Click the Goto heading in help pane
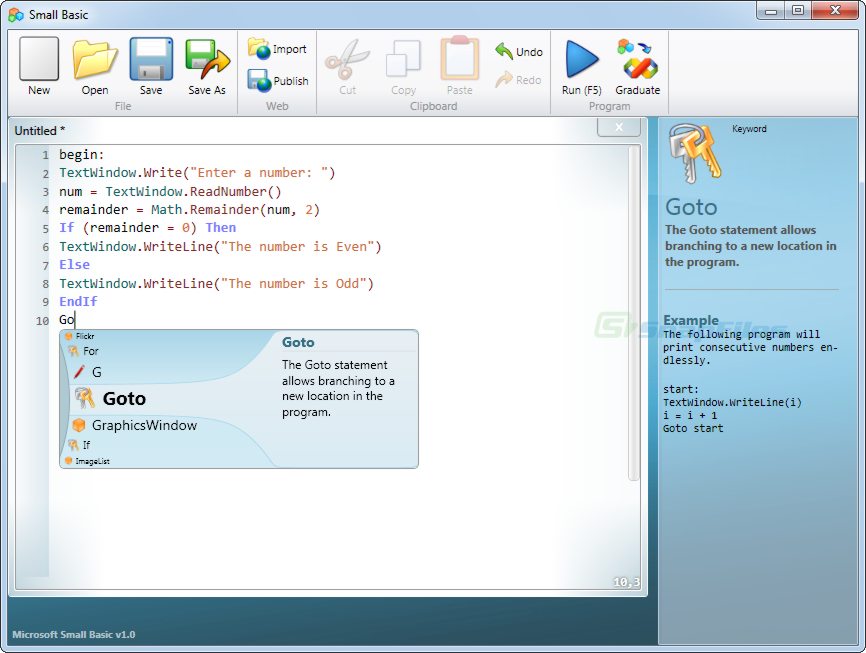The height and width of the screenshot is (653, 866). (691, 207)
